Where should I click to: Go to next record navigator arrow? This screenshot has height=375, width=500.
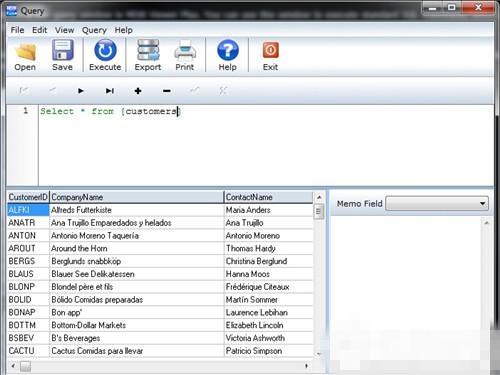[81, 91]
